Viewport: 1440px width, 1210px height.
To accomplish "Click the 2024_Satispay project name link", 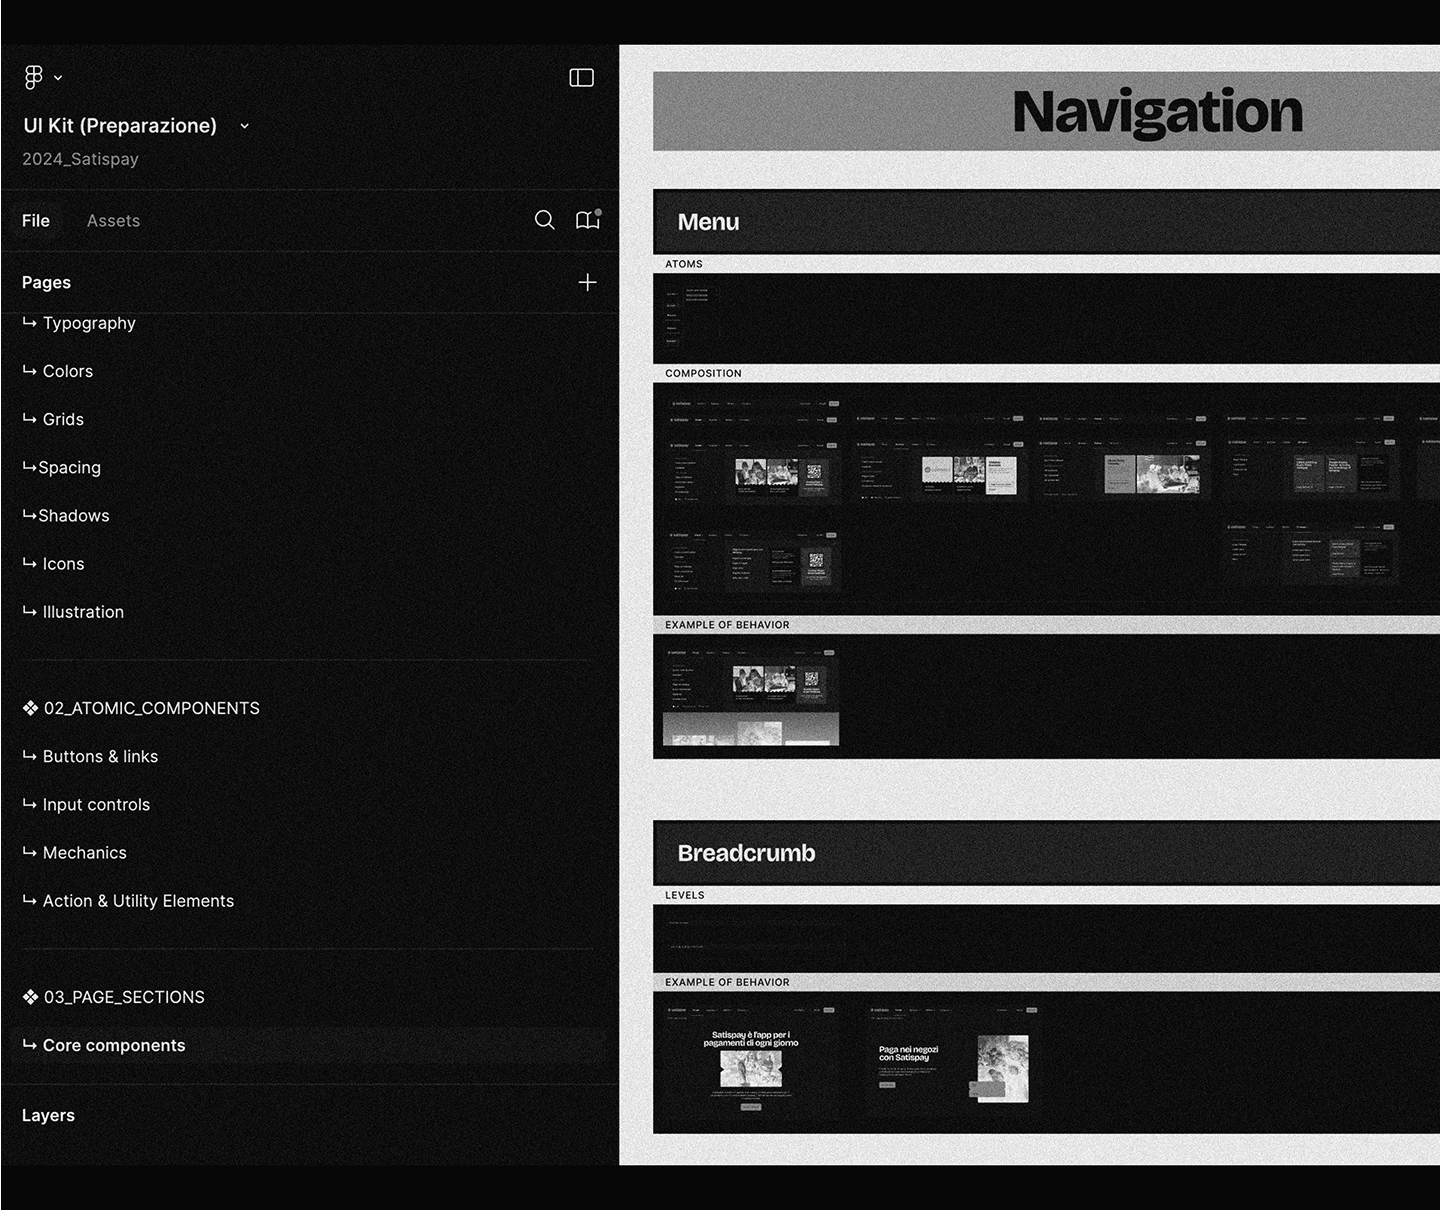I will (80, 159).
